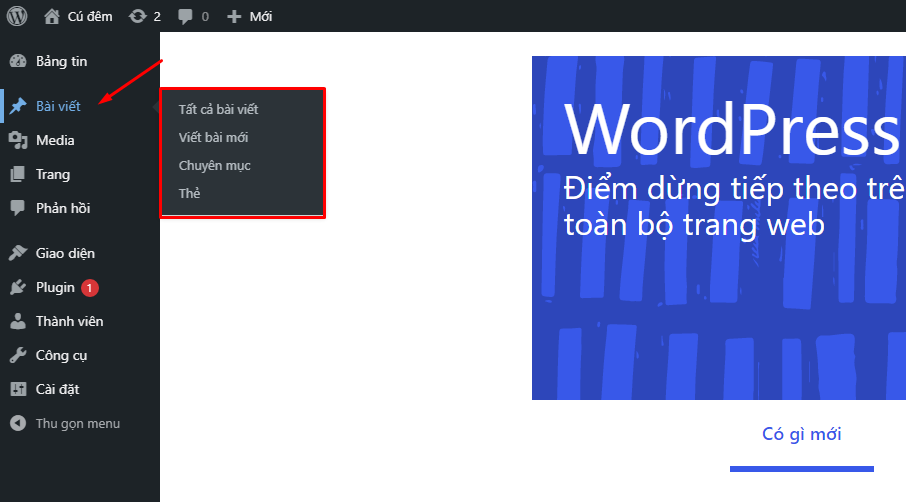Click the Bài viết pushpin icon
906x502 pixels.
point(18,106)
